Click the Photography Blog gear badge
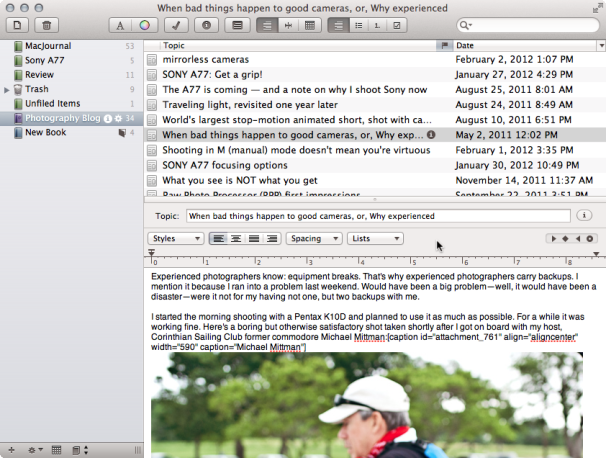Screen dimensions: 606x458 point(119,118)
